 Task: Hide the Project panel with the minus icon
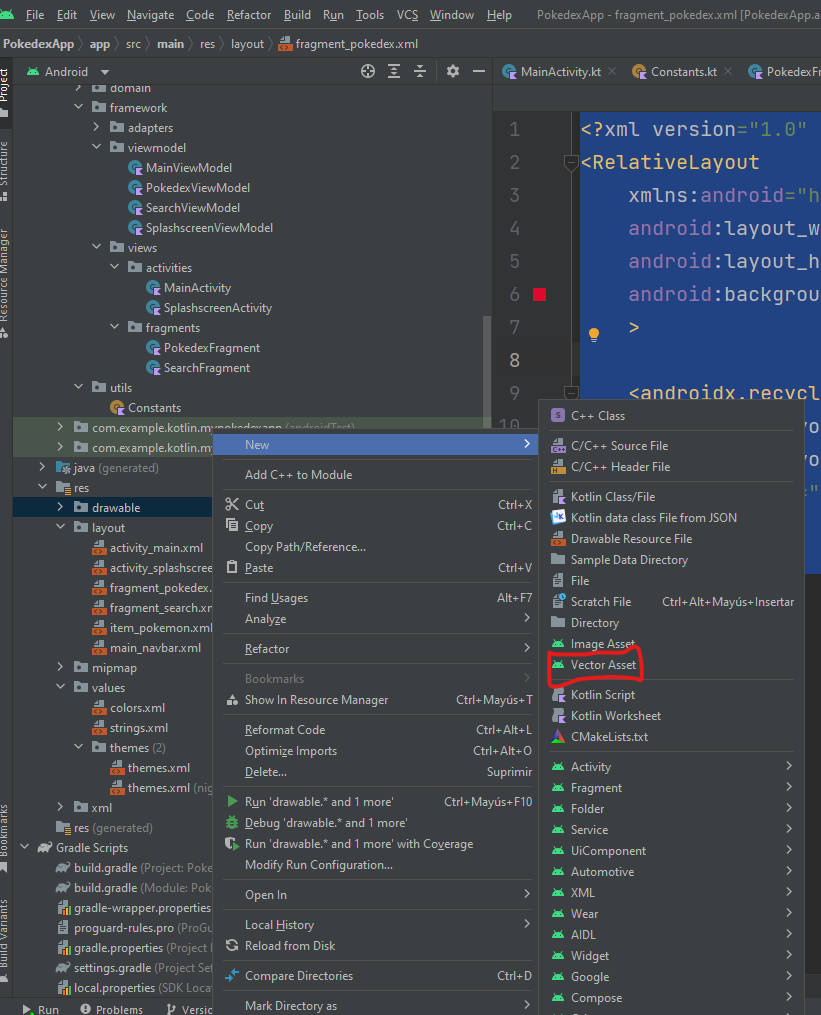(x=477, y=71)
